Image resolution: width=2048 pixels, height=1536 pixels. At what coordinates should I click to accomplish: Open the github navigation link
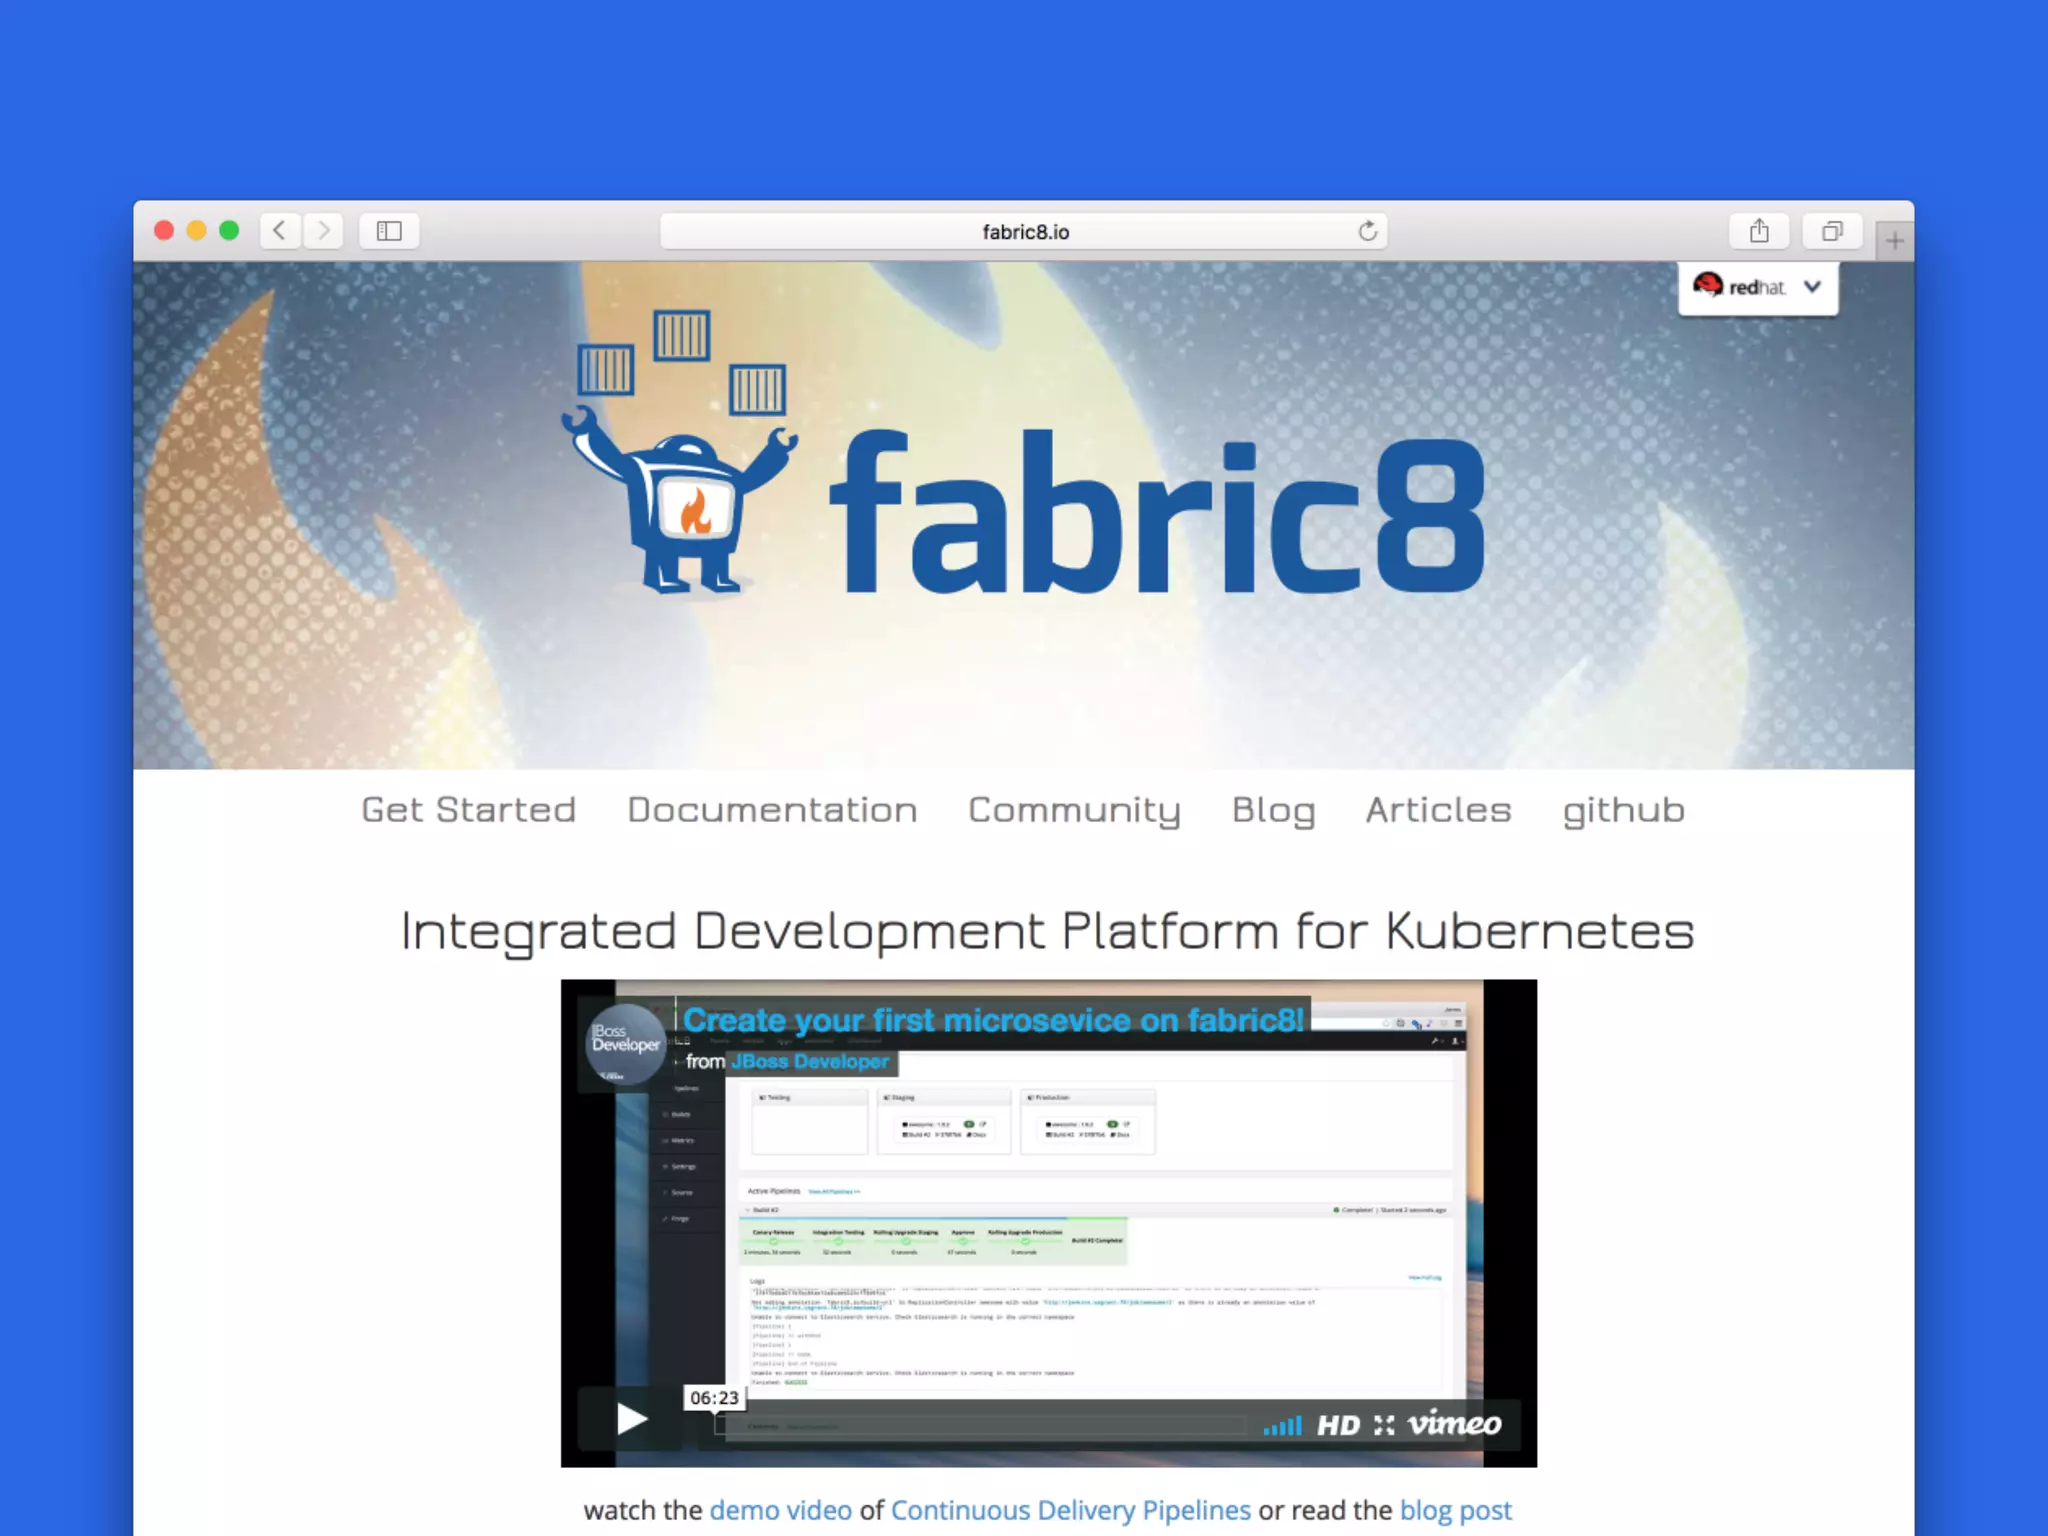click(x=1623, y=810)
